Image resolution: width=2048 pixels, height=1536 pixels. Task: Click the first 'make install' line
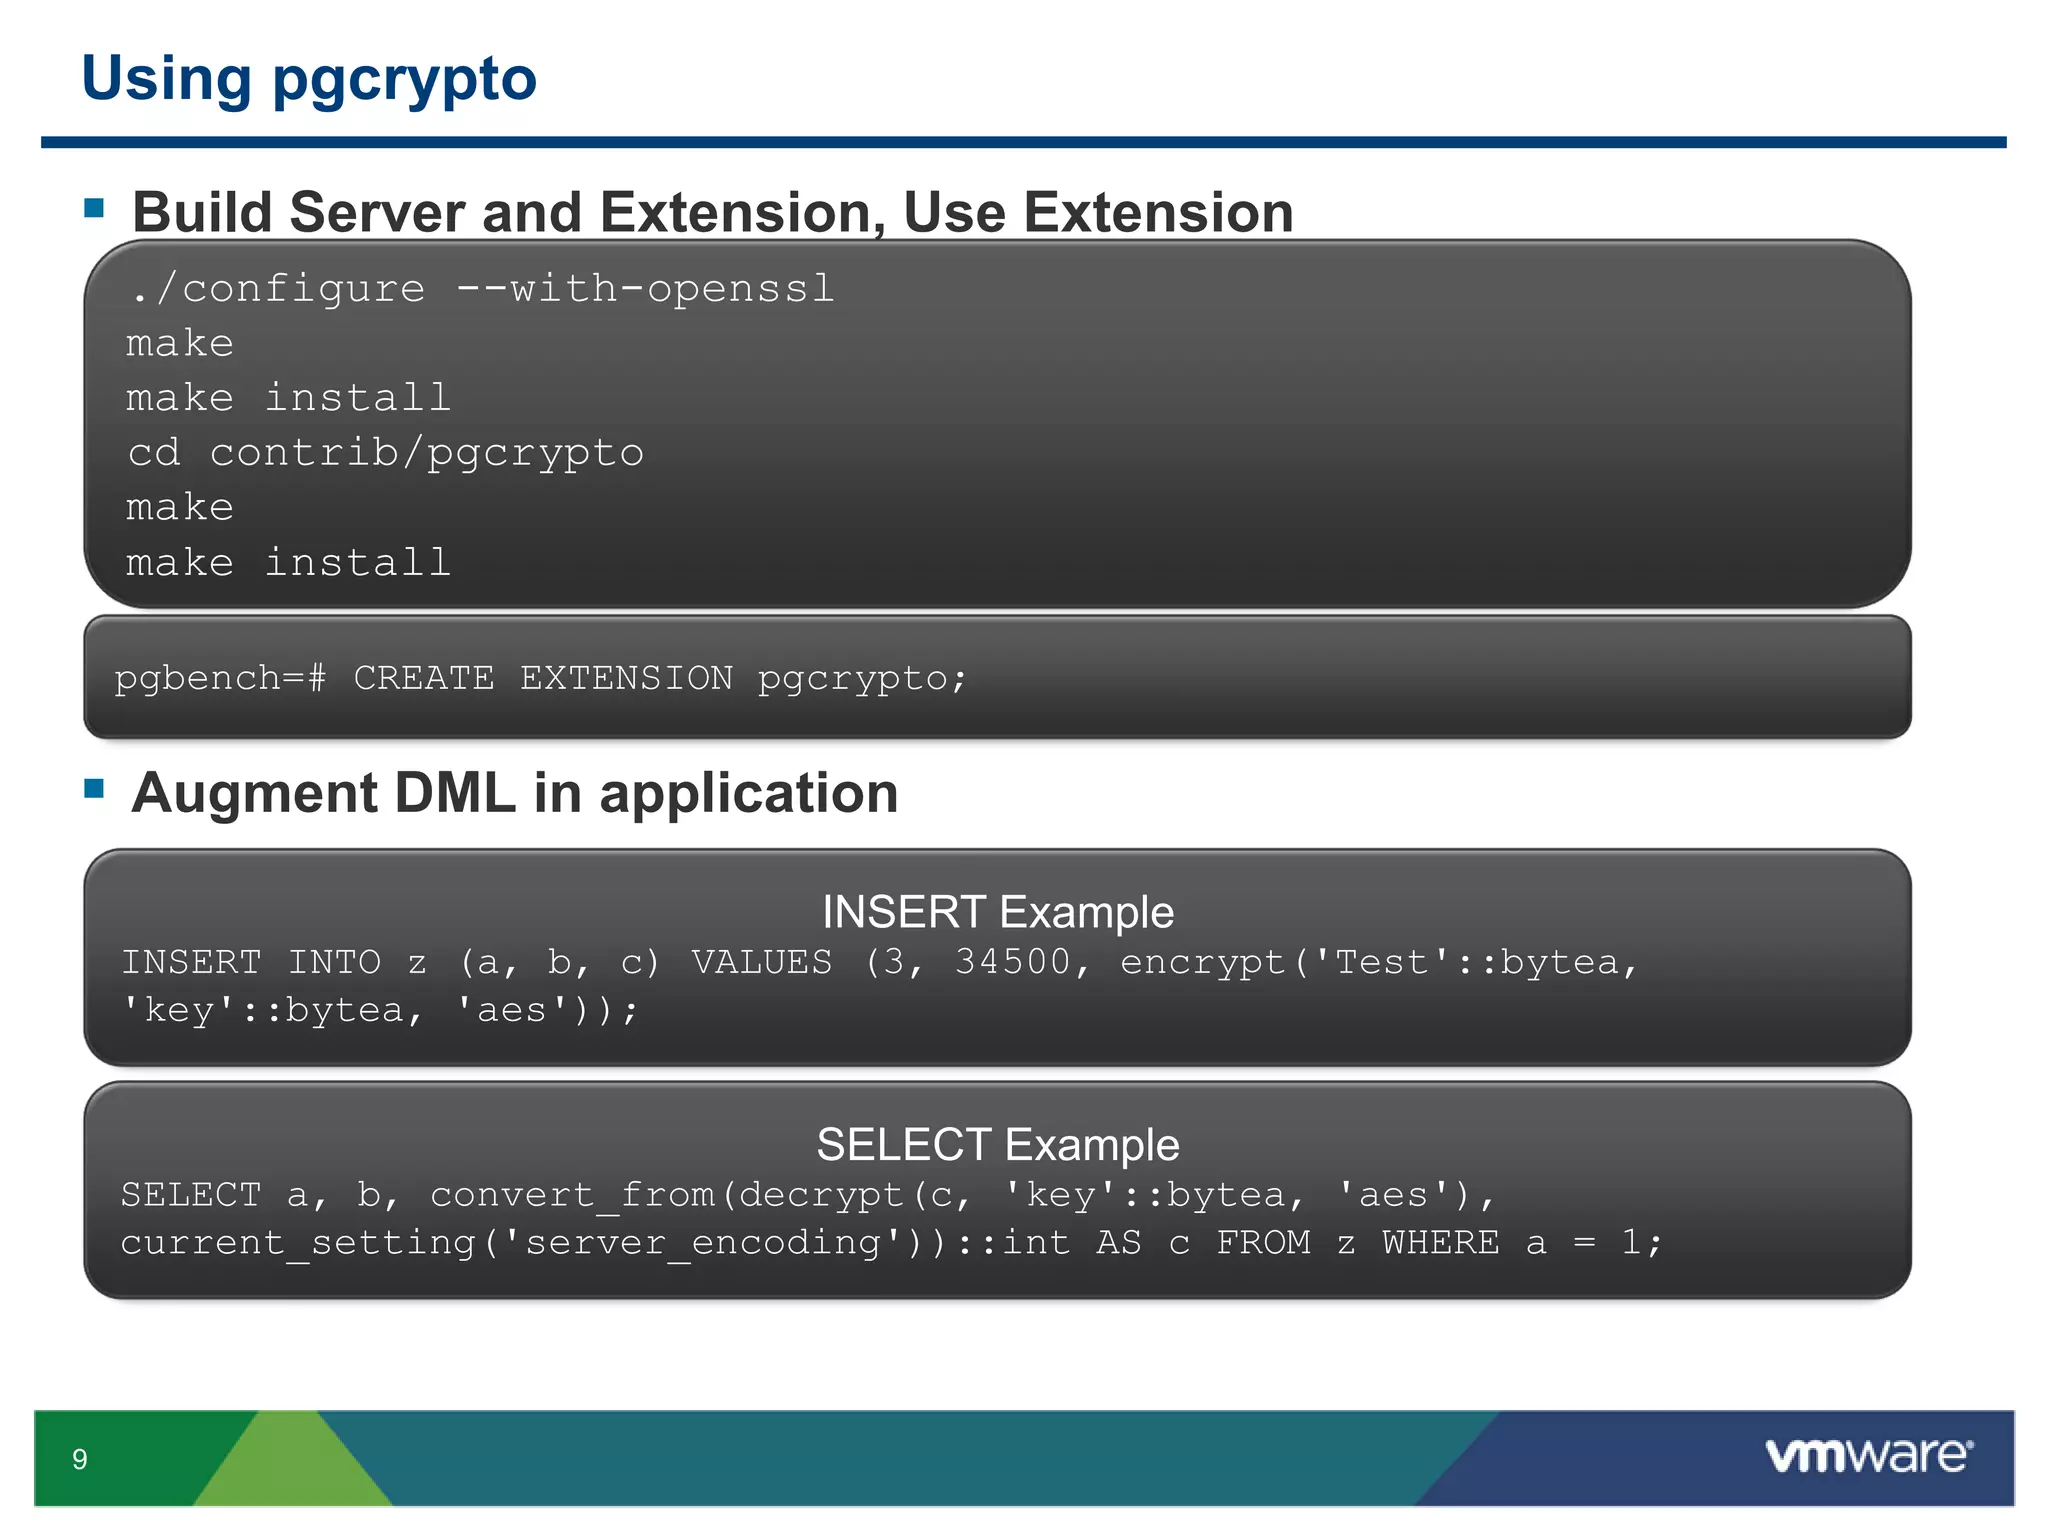click(x=288, y=398)
